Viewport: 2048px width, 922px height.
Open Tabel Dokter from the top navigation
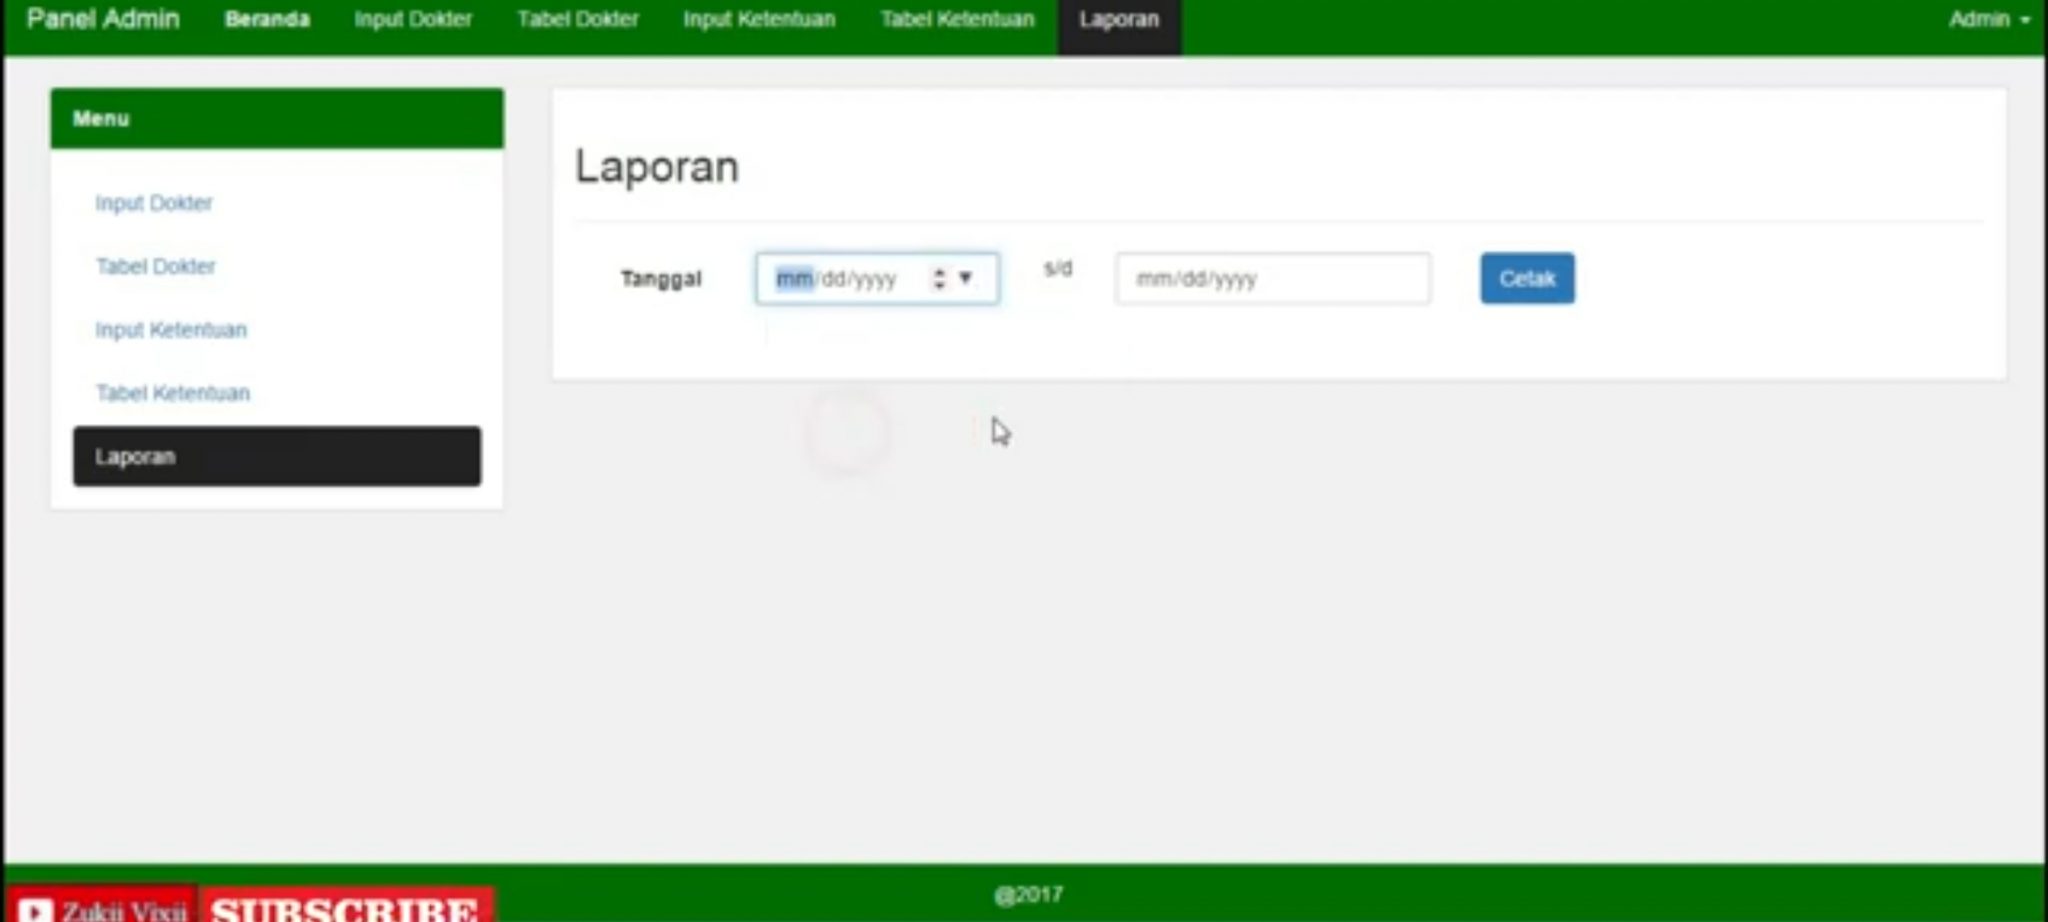(578, 18)
